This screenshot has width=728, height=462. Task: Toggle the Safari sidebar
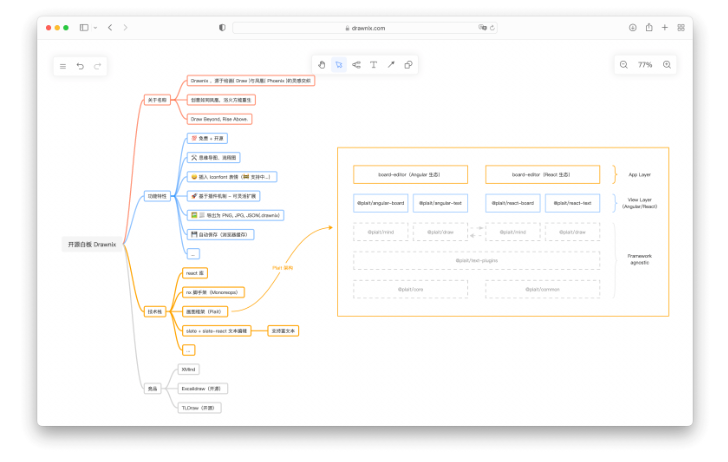[x=84, y=27]
